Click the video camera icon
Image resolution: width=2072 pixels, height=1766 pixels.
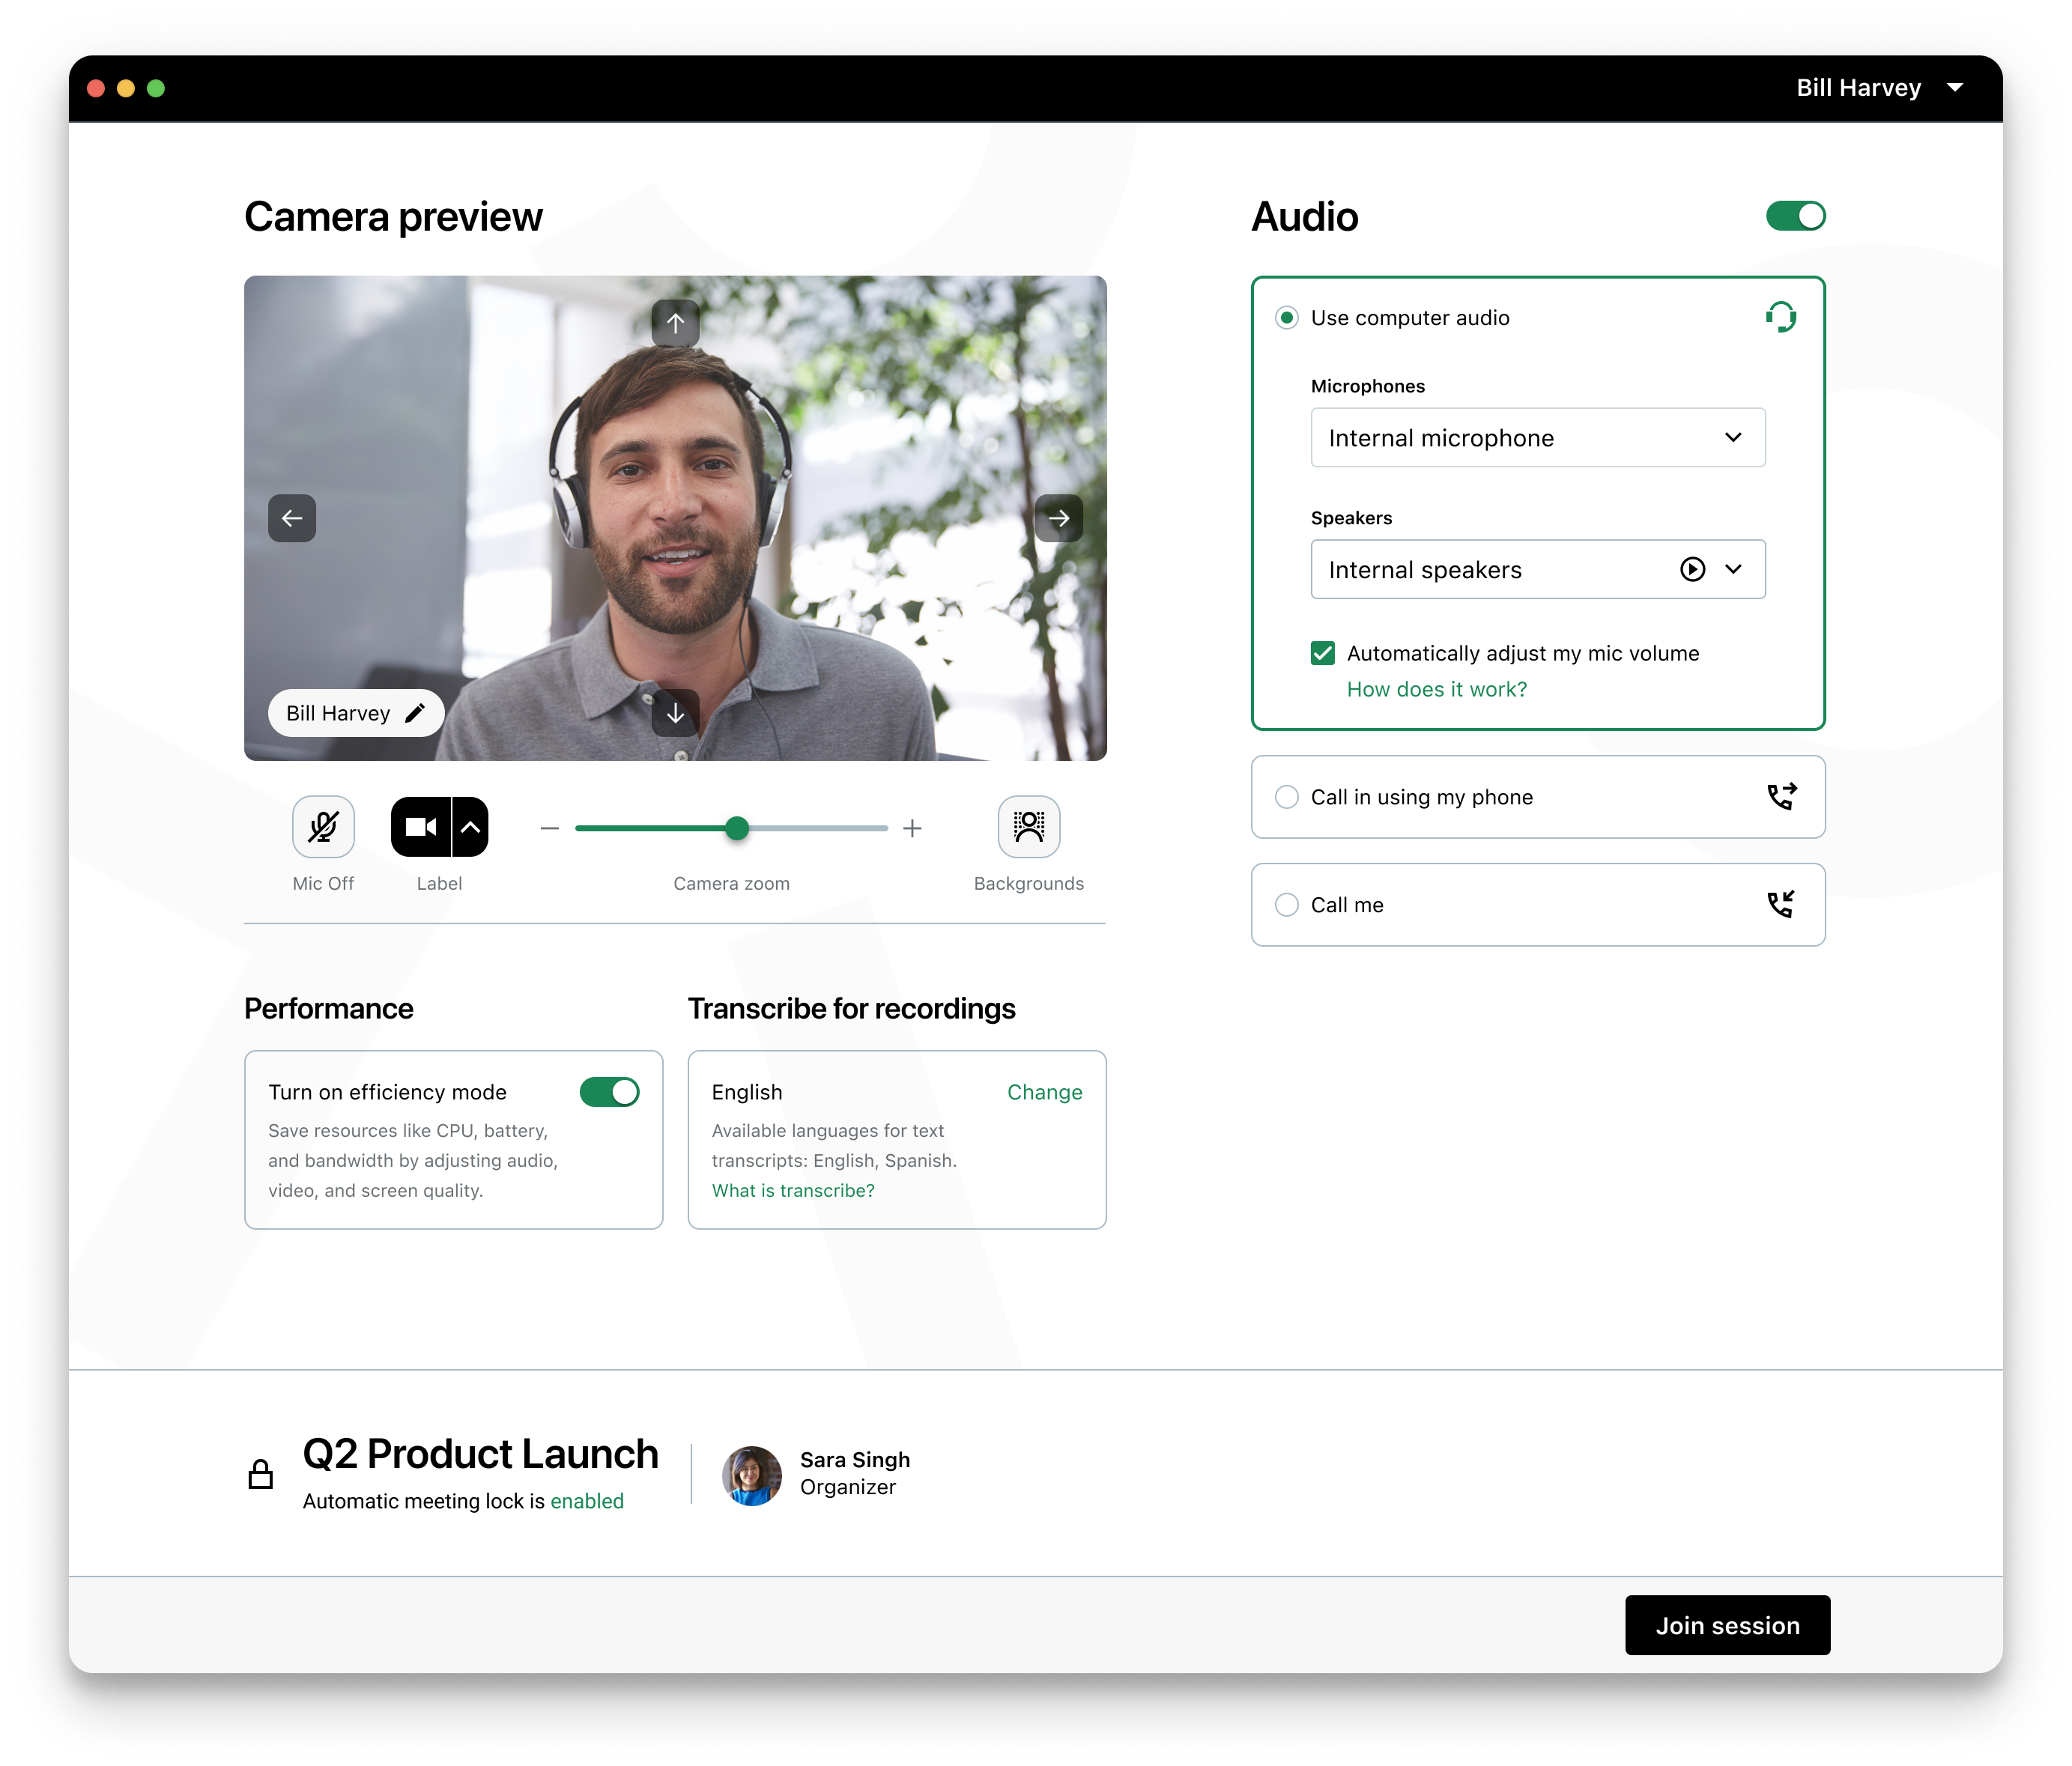coord(420,827)
